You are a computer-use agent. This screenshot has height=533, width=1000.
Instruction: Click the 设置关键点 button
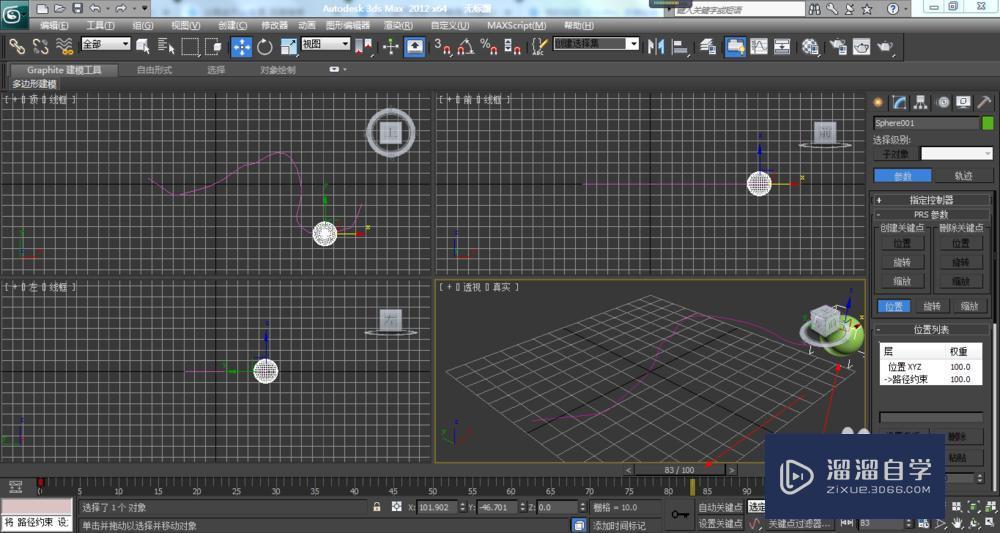(x=720, y=523)
